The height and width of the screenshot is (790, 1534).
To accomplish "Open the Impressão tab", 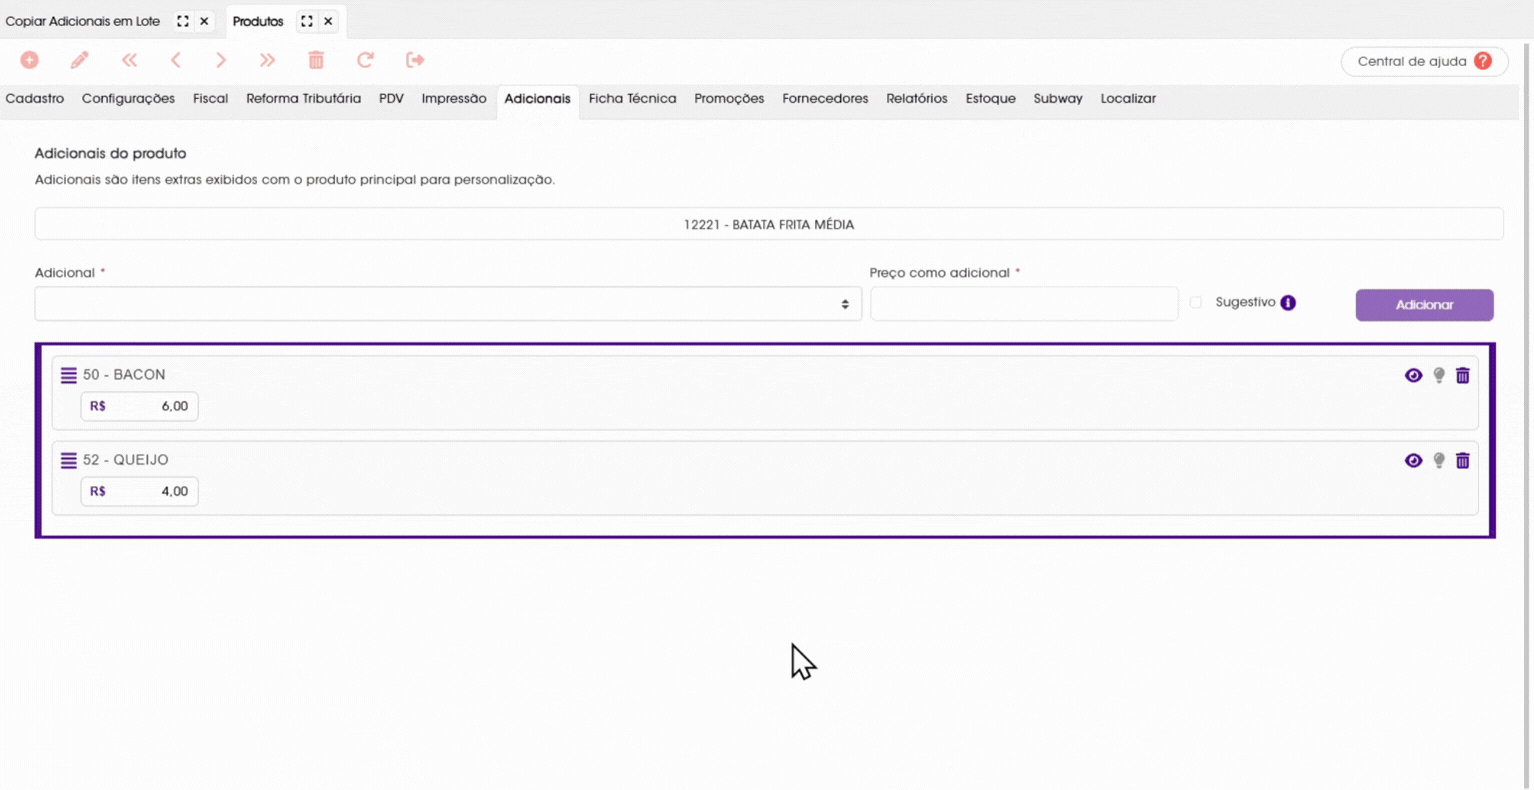I will (x=454, y=99).
